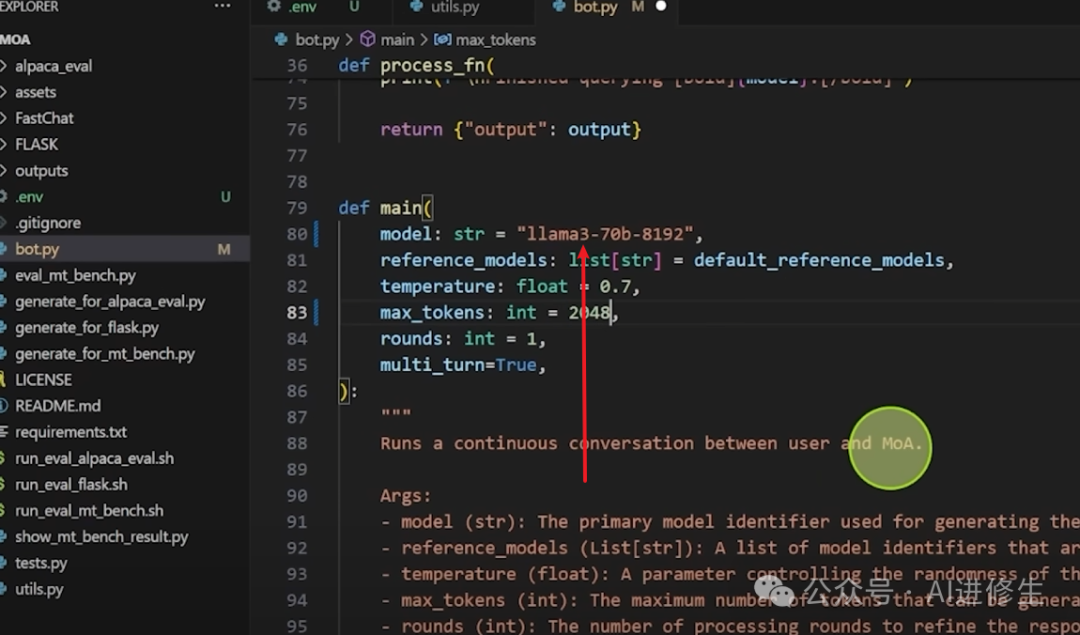Open generate_for_mt_bench.py file
Viewport: 1080px width, 635px height.
tap(105, 354)
